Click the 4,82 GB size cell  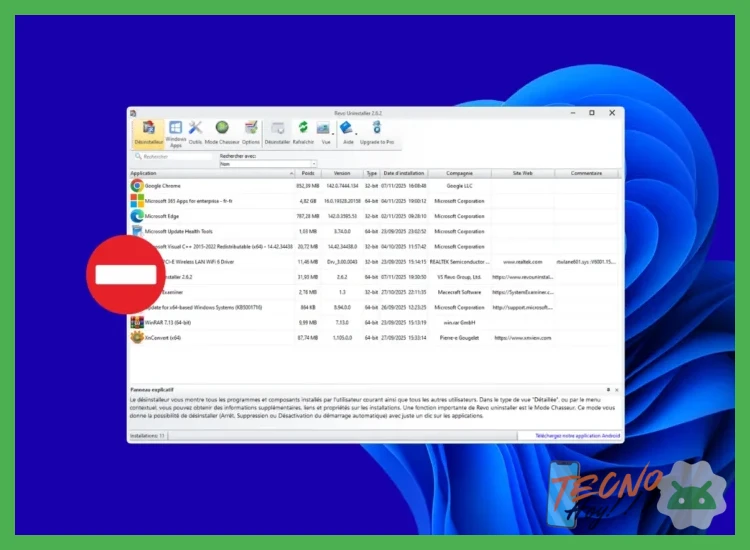click(308, 201)
